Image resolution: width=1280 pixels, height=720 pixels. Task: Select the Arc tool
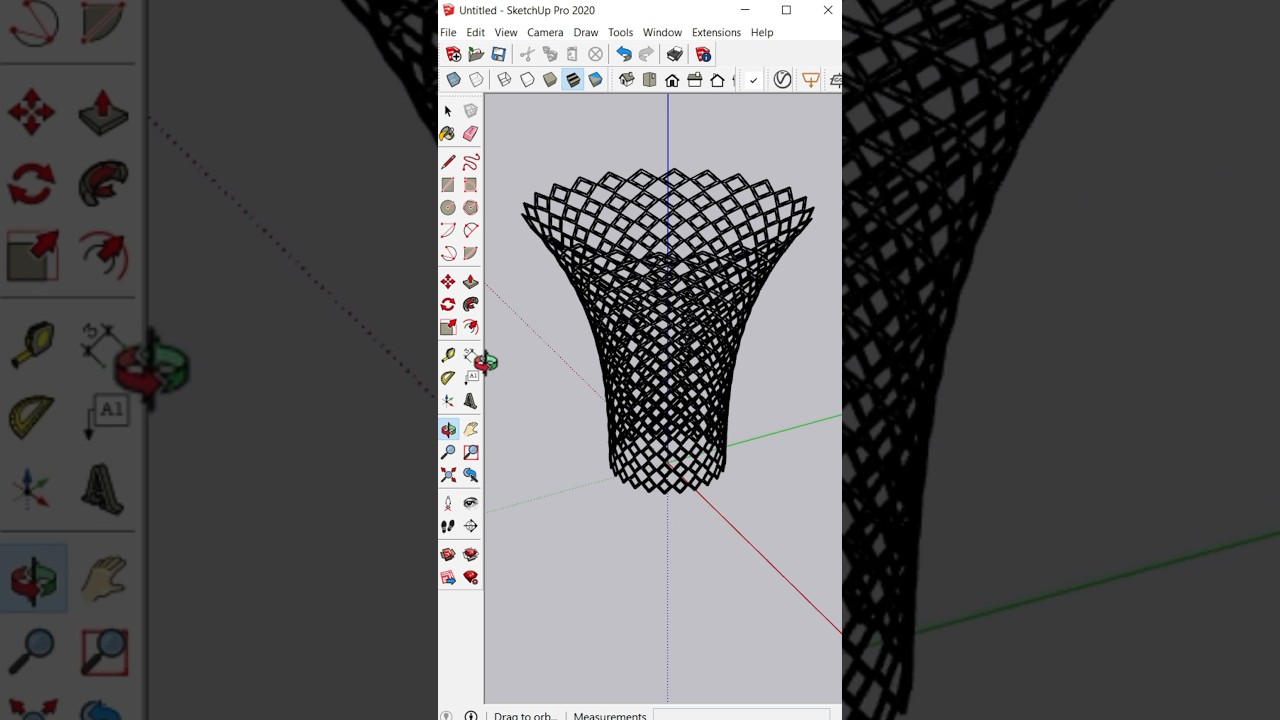coord(448,231)
